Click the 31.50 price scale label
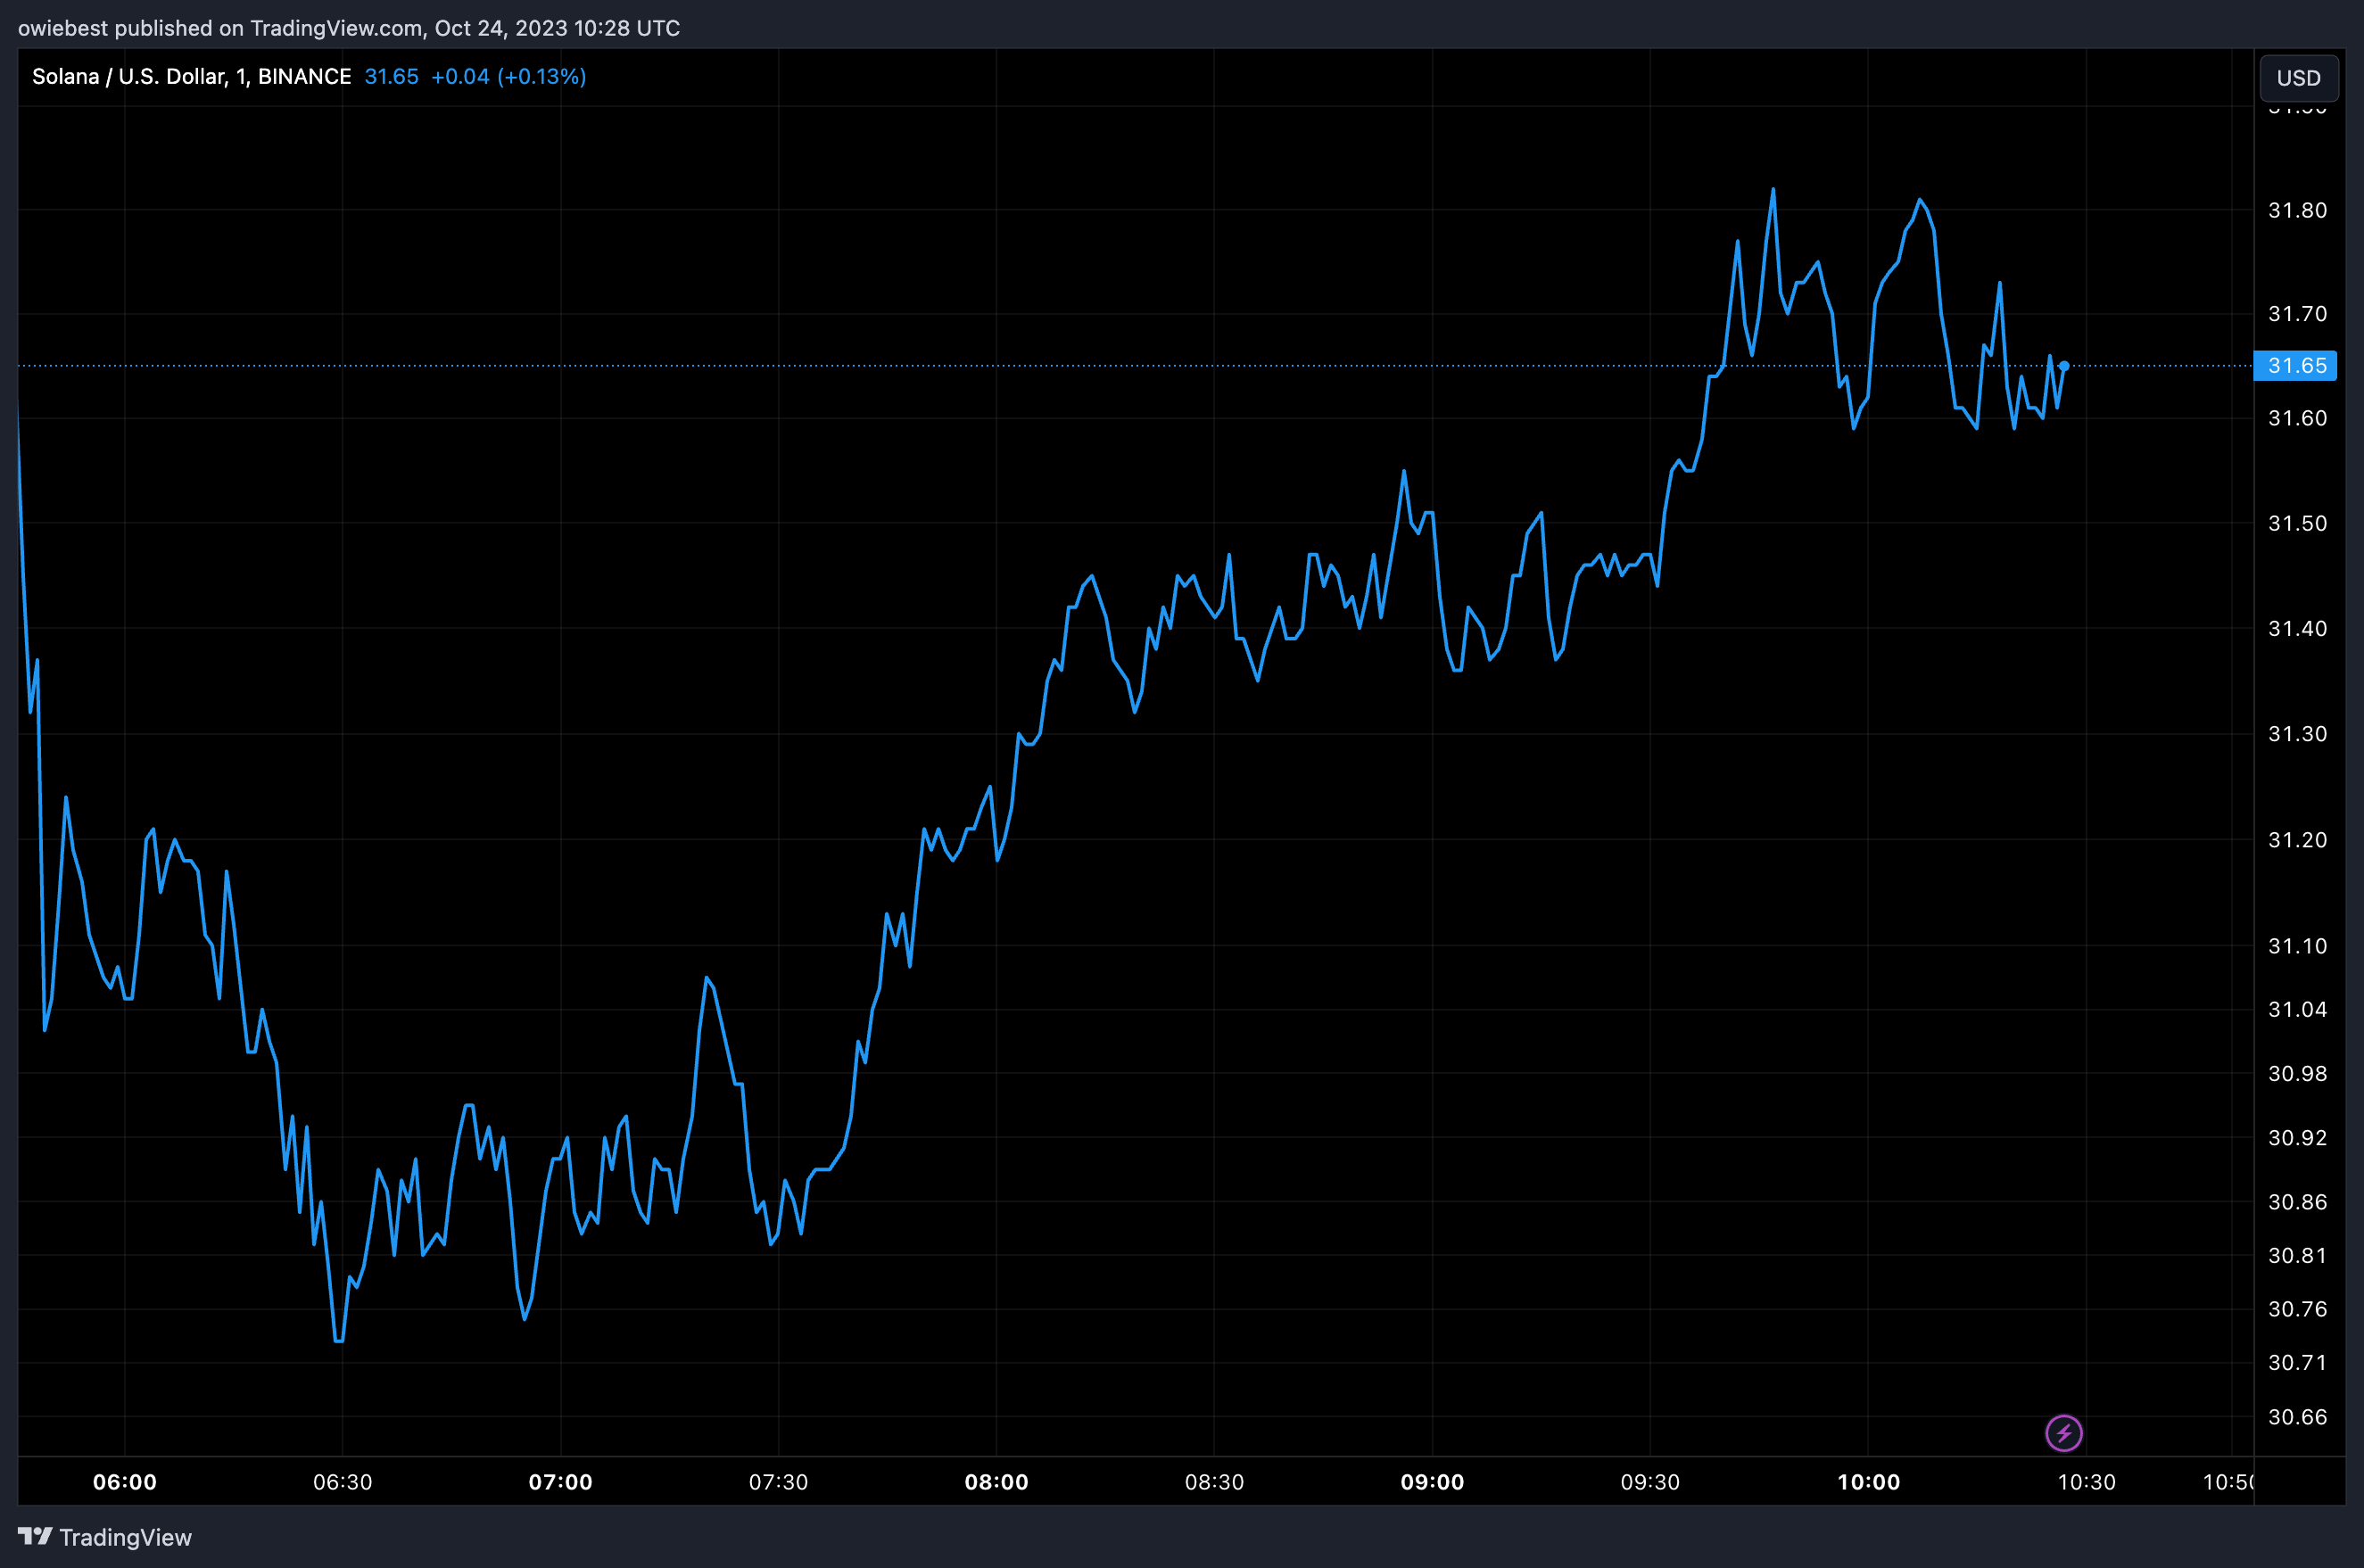Image resolution: width=2364 pixels, height=1568 pixels. click(2297, 524)
